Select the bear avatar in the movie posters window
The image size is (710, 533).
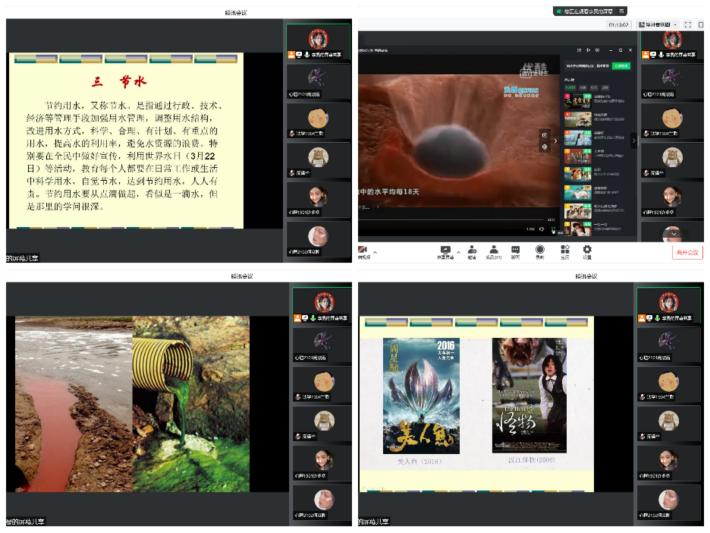point(669,420)
